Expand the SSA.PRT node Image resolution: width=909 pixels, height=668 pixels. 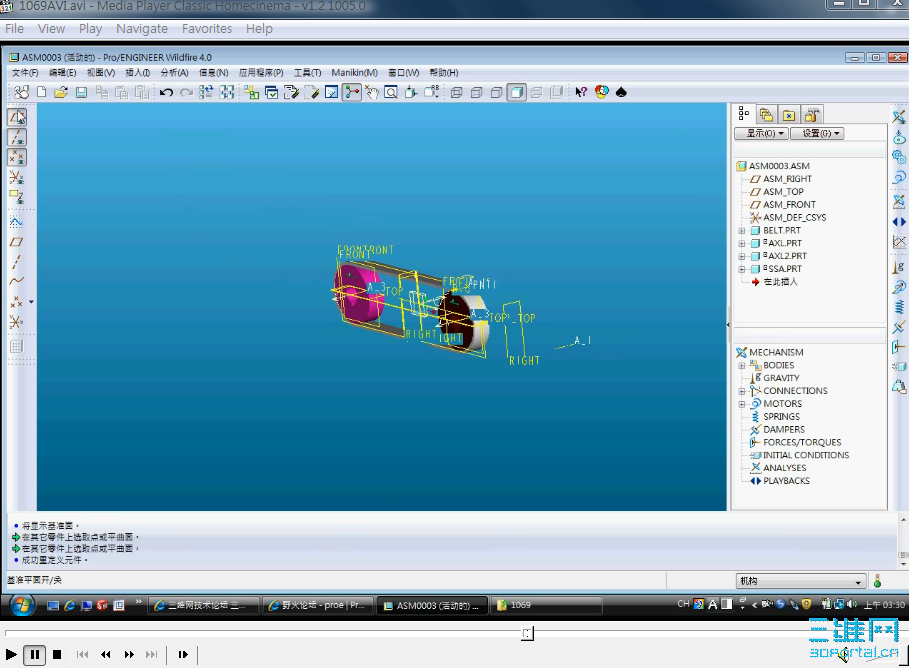(741, 269)
